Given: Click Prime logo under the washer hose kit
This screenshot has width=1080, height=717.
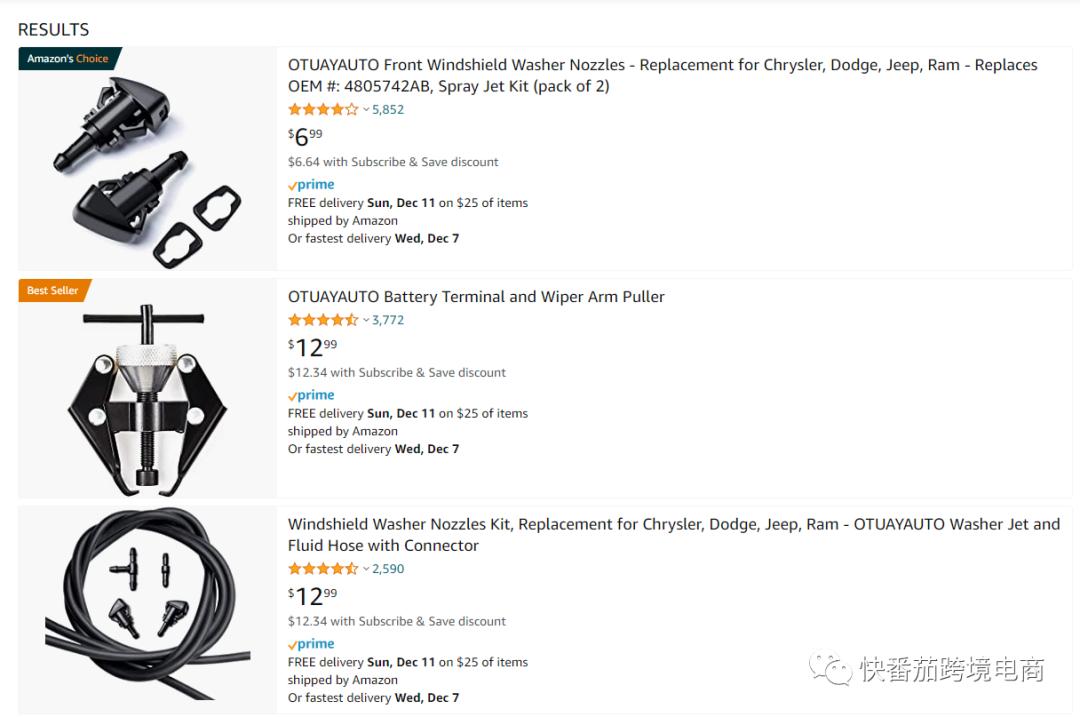Looking at the screenshot, I should tap(311, 645).
